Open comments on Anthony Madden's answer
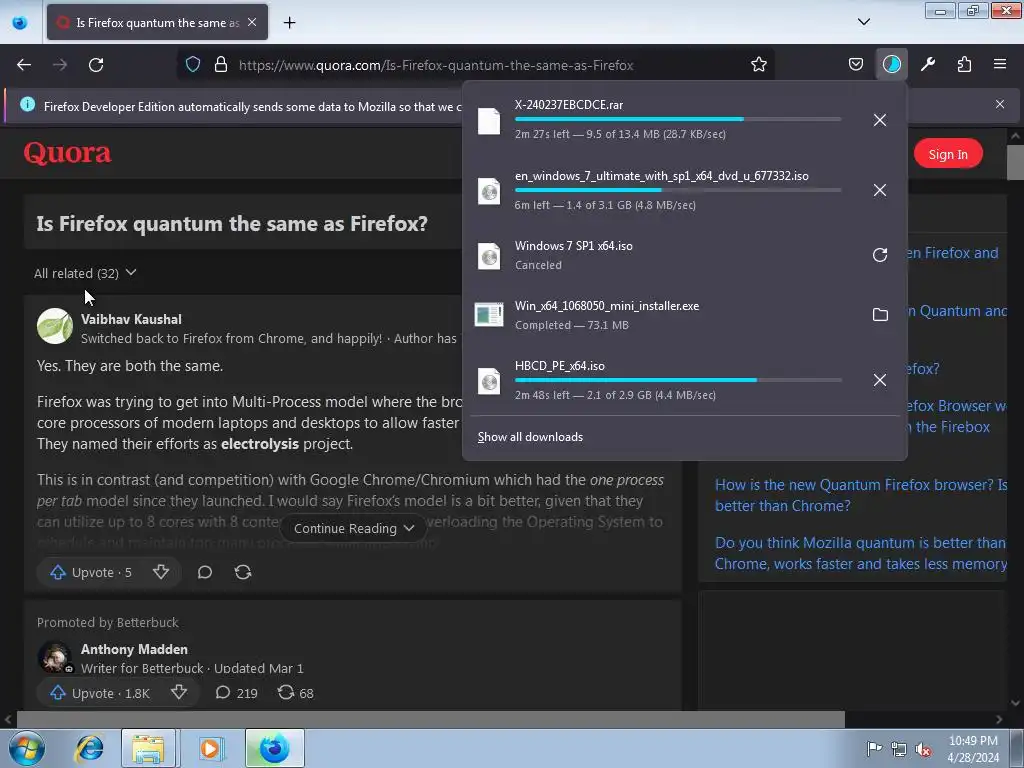Viewport: 1024px width, 768px height. point(236,692)
